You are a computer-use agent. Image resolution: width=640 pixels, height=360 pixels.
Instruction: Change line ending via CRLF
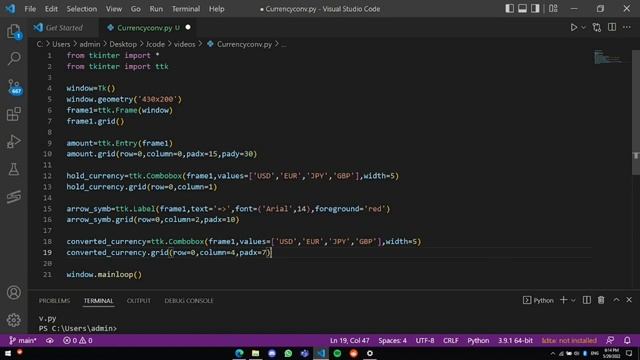[451, 340]
